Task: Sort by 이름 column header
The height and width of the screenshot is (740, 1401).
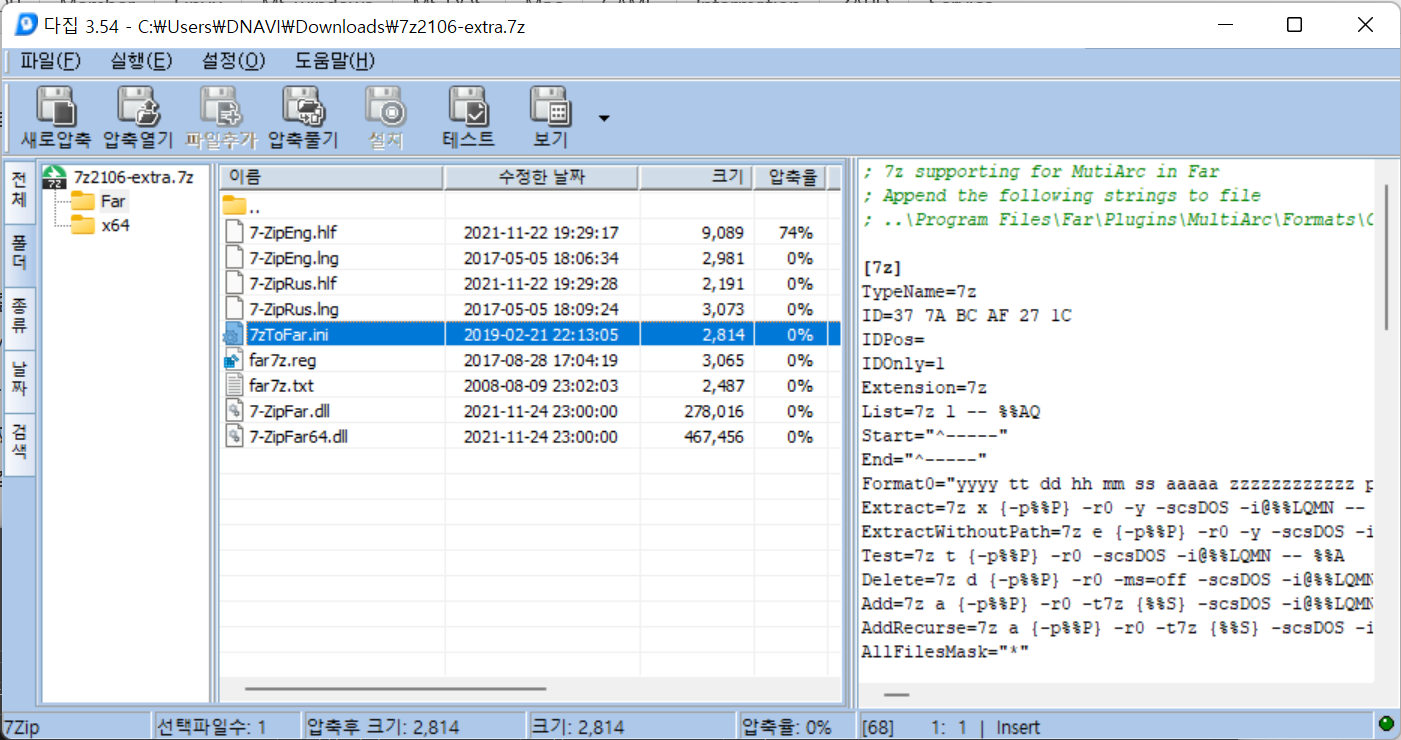Action: point(331,177)
